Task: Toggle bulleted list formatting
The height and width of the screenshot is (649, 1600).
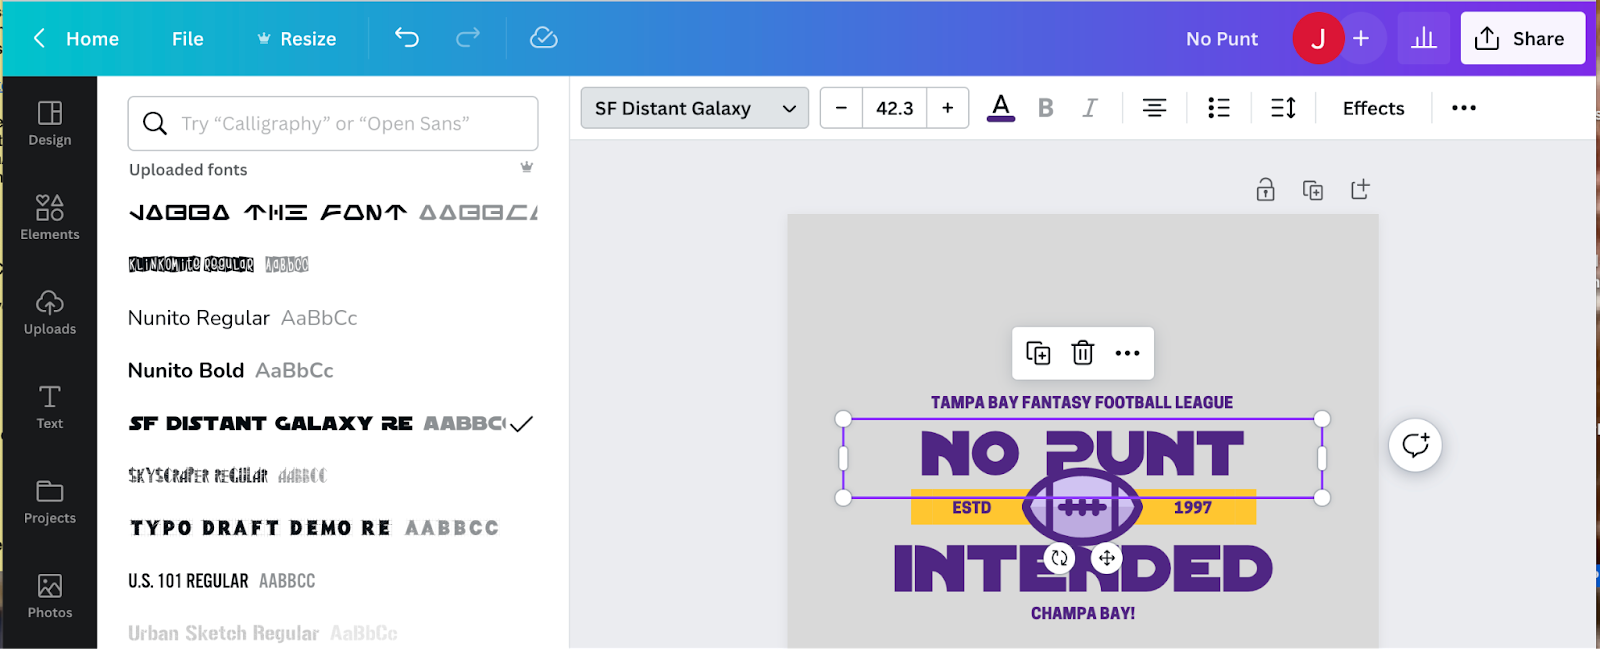Action: coord(1219,108)
